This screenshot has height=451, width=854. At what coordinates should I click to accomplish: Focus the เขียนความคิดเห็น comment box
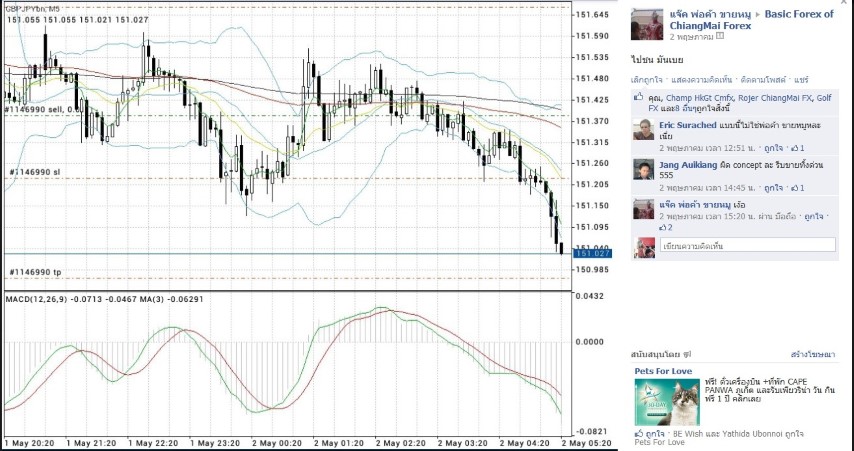(747, 245)
